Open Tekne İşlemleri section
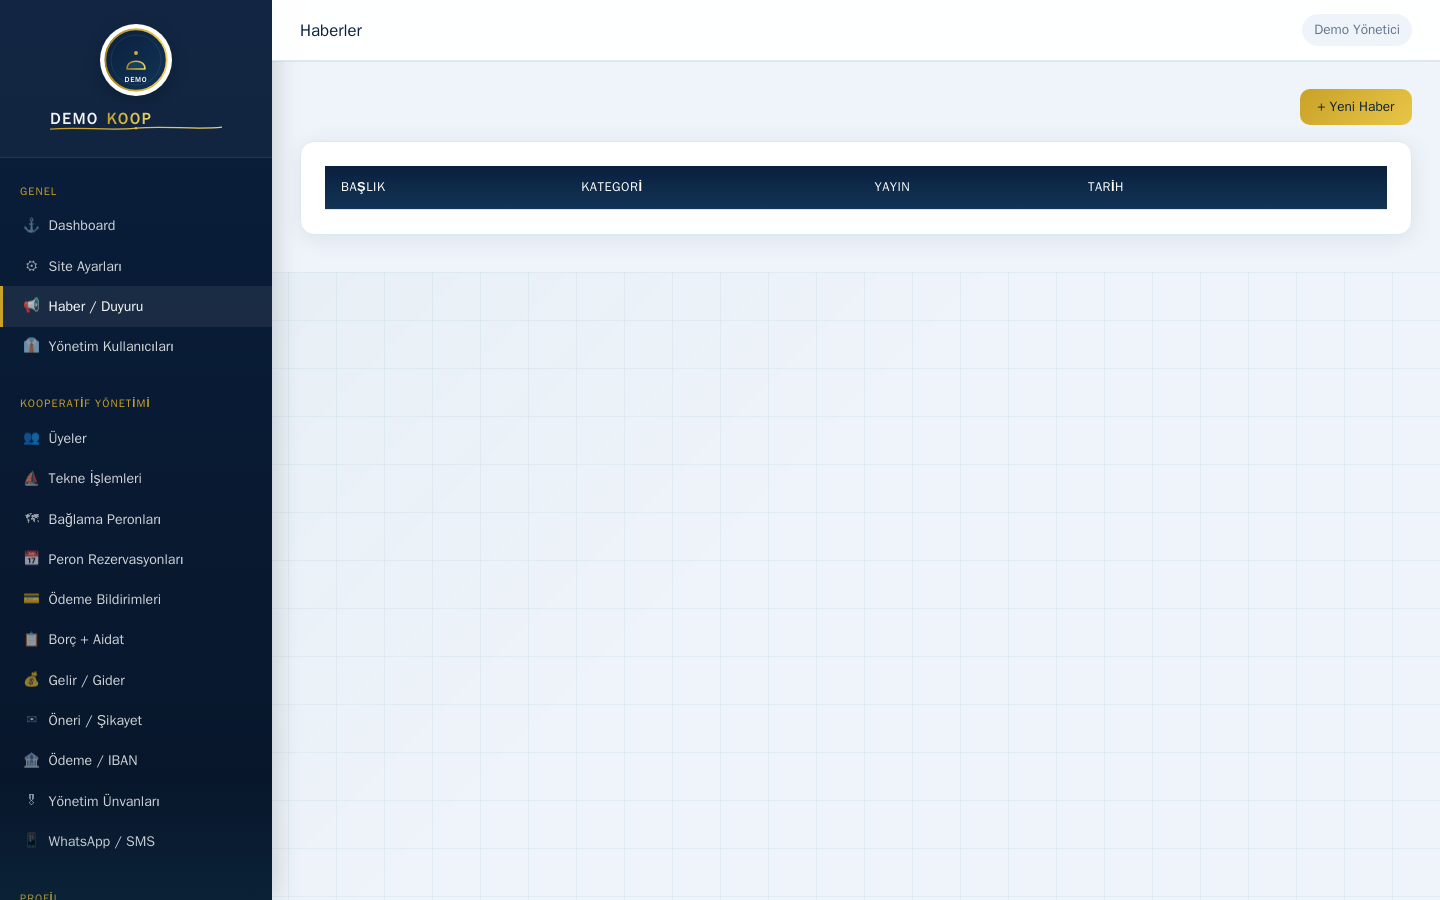The image size is (1440, 900). [136, 478]
